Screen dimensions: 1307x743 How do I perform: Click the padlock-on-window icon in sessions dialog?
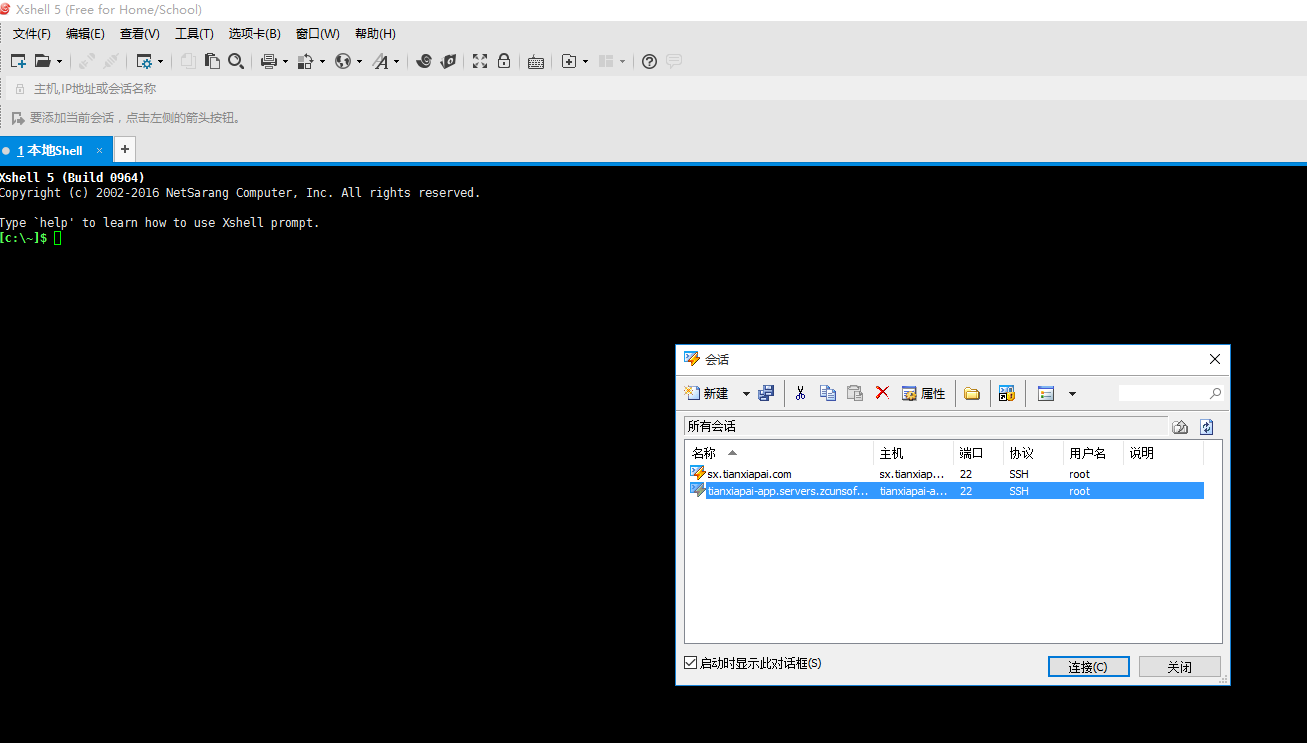pos(1007,394)
